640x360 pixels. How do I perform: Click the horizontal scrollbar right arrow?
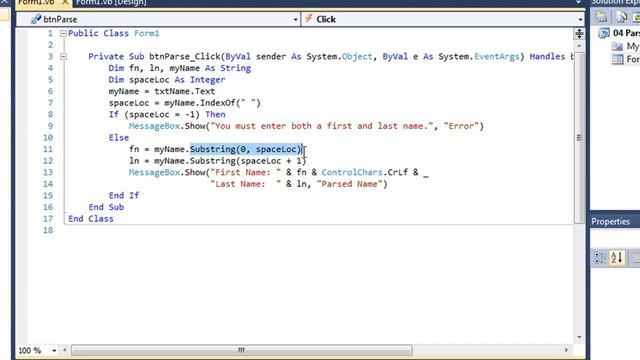[566, 350]
